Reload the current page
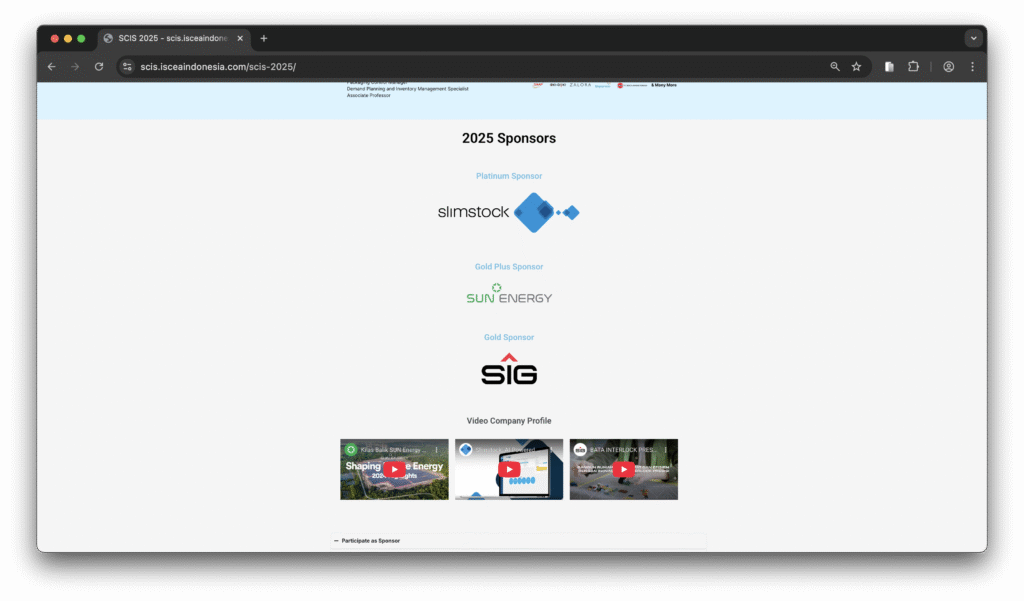 click(x=99, y=67)
